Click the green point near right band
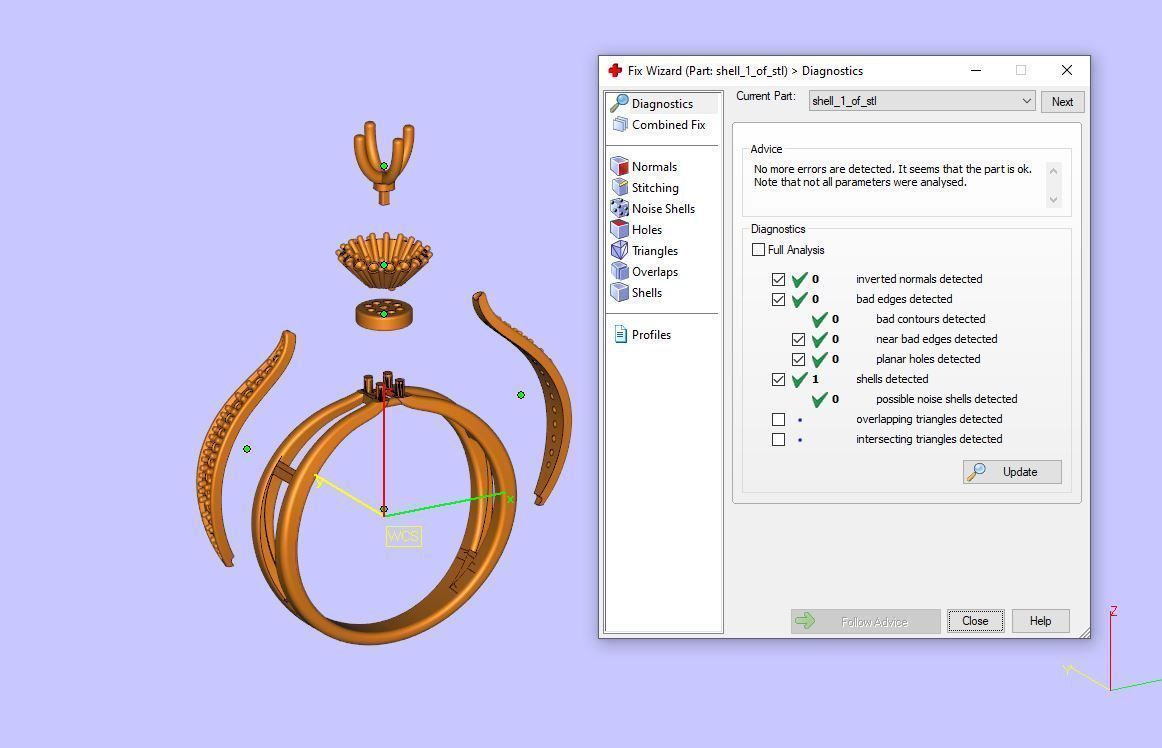The height and width of the screenshot is (748, 1162). [521, 395]
